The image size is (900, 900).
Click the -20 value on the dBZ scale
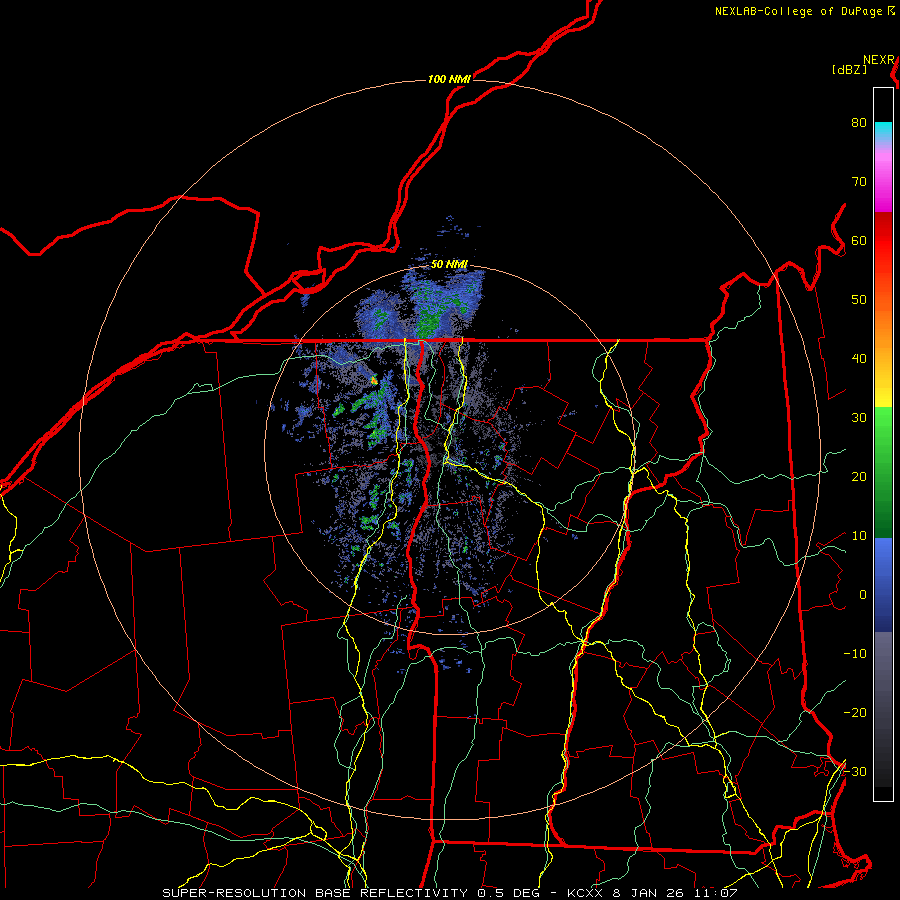pos(855,713)
